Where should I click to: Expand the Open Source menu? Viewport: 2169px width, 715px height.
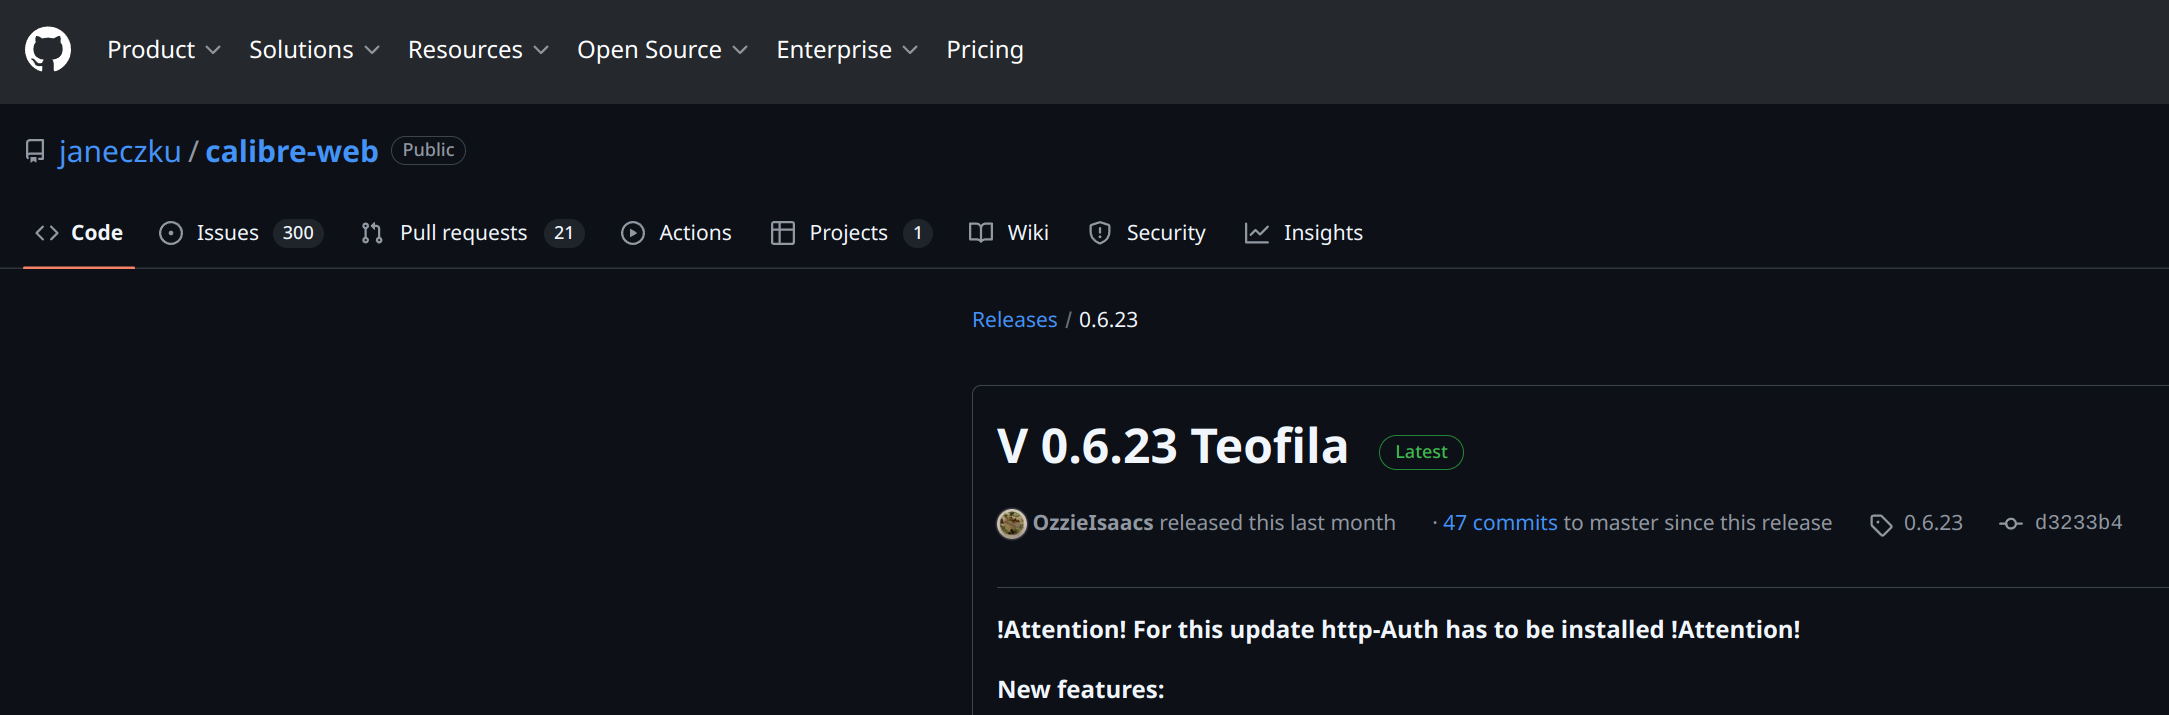click(662, 50)
